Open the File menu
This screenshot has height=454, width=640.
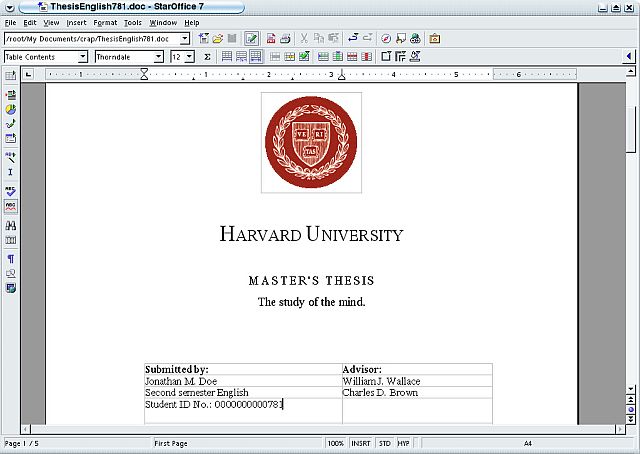coord(10,23)
